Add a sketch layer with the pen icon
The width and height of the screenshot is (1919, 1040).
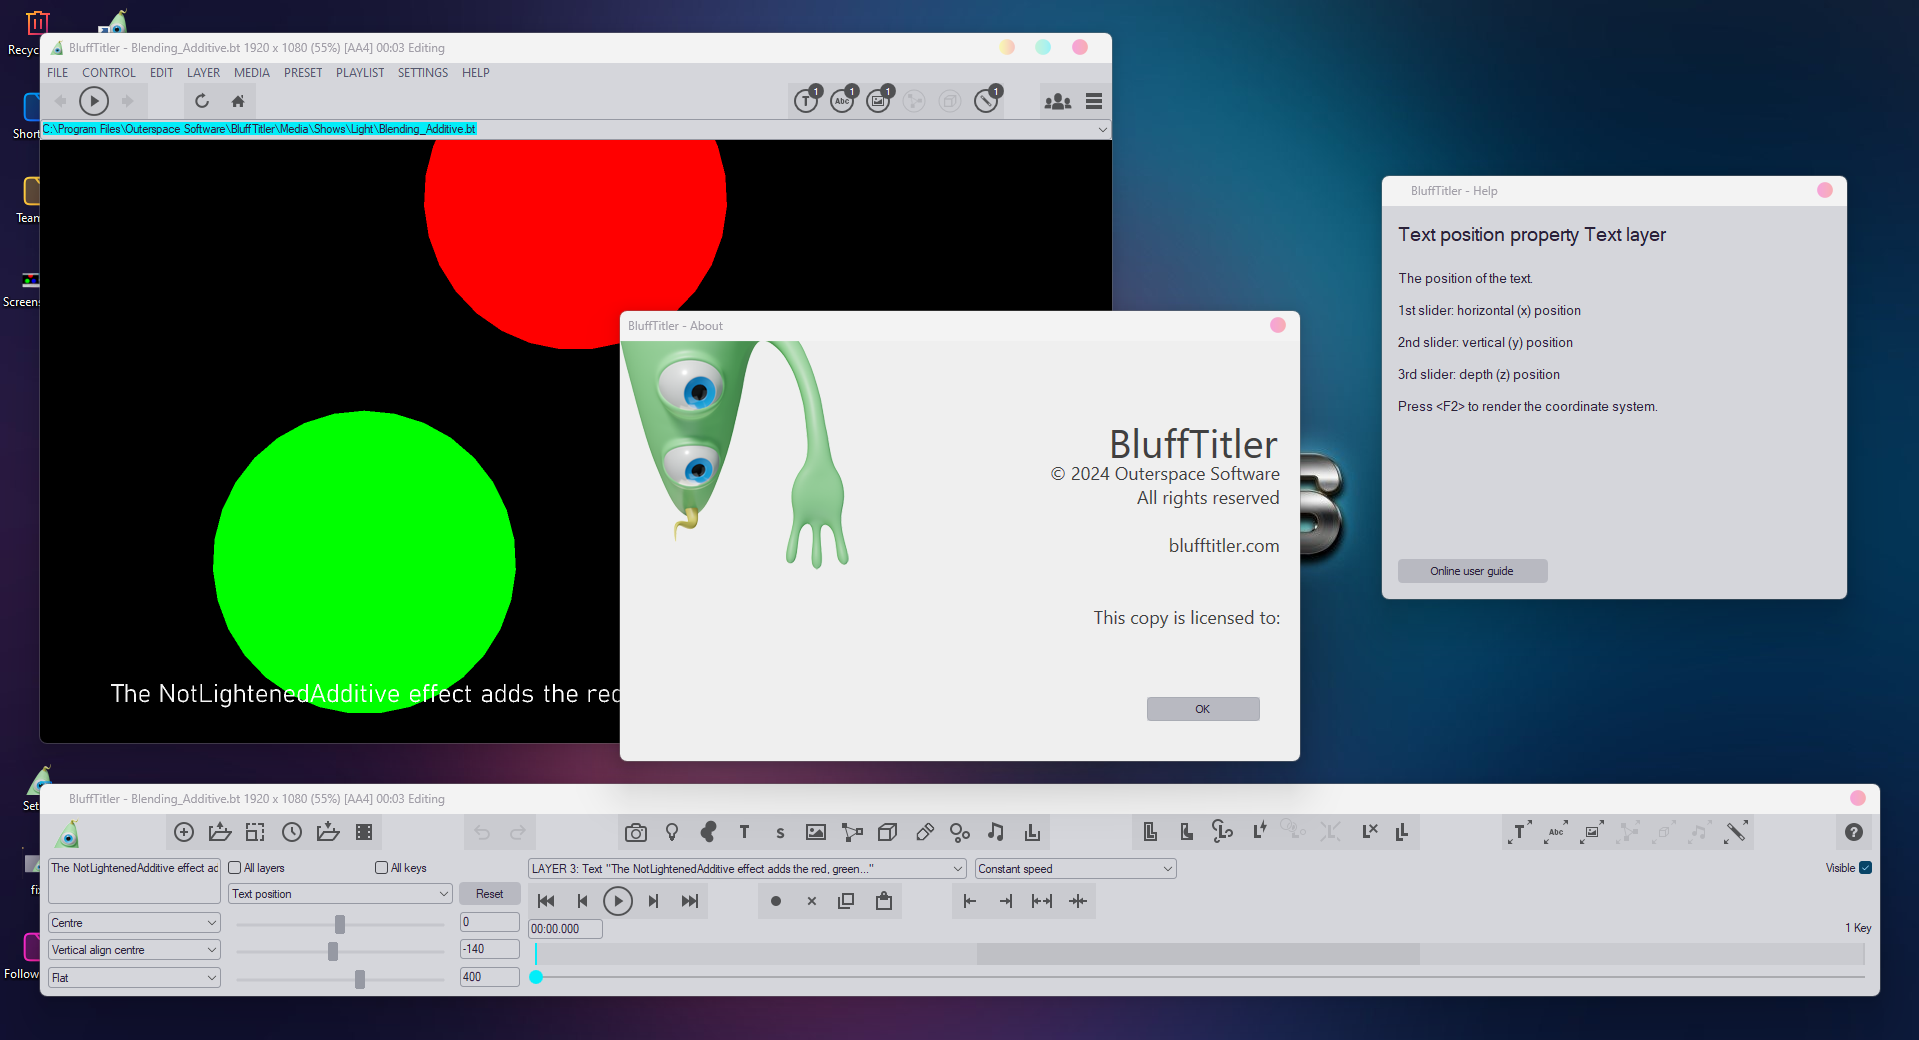(x=924, y=832)
